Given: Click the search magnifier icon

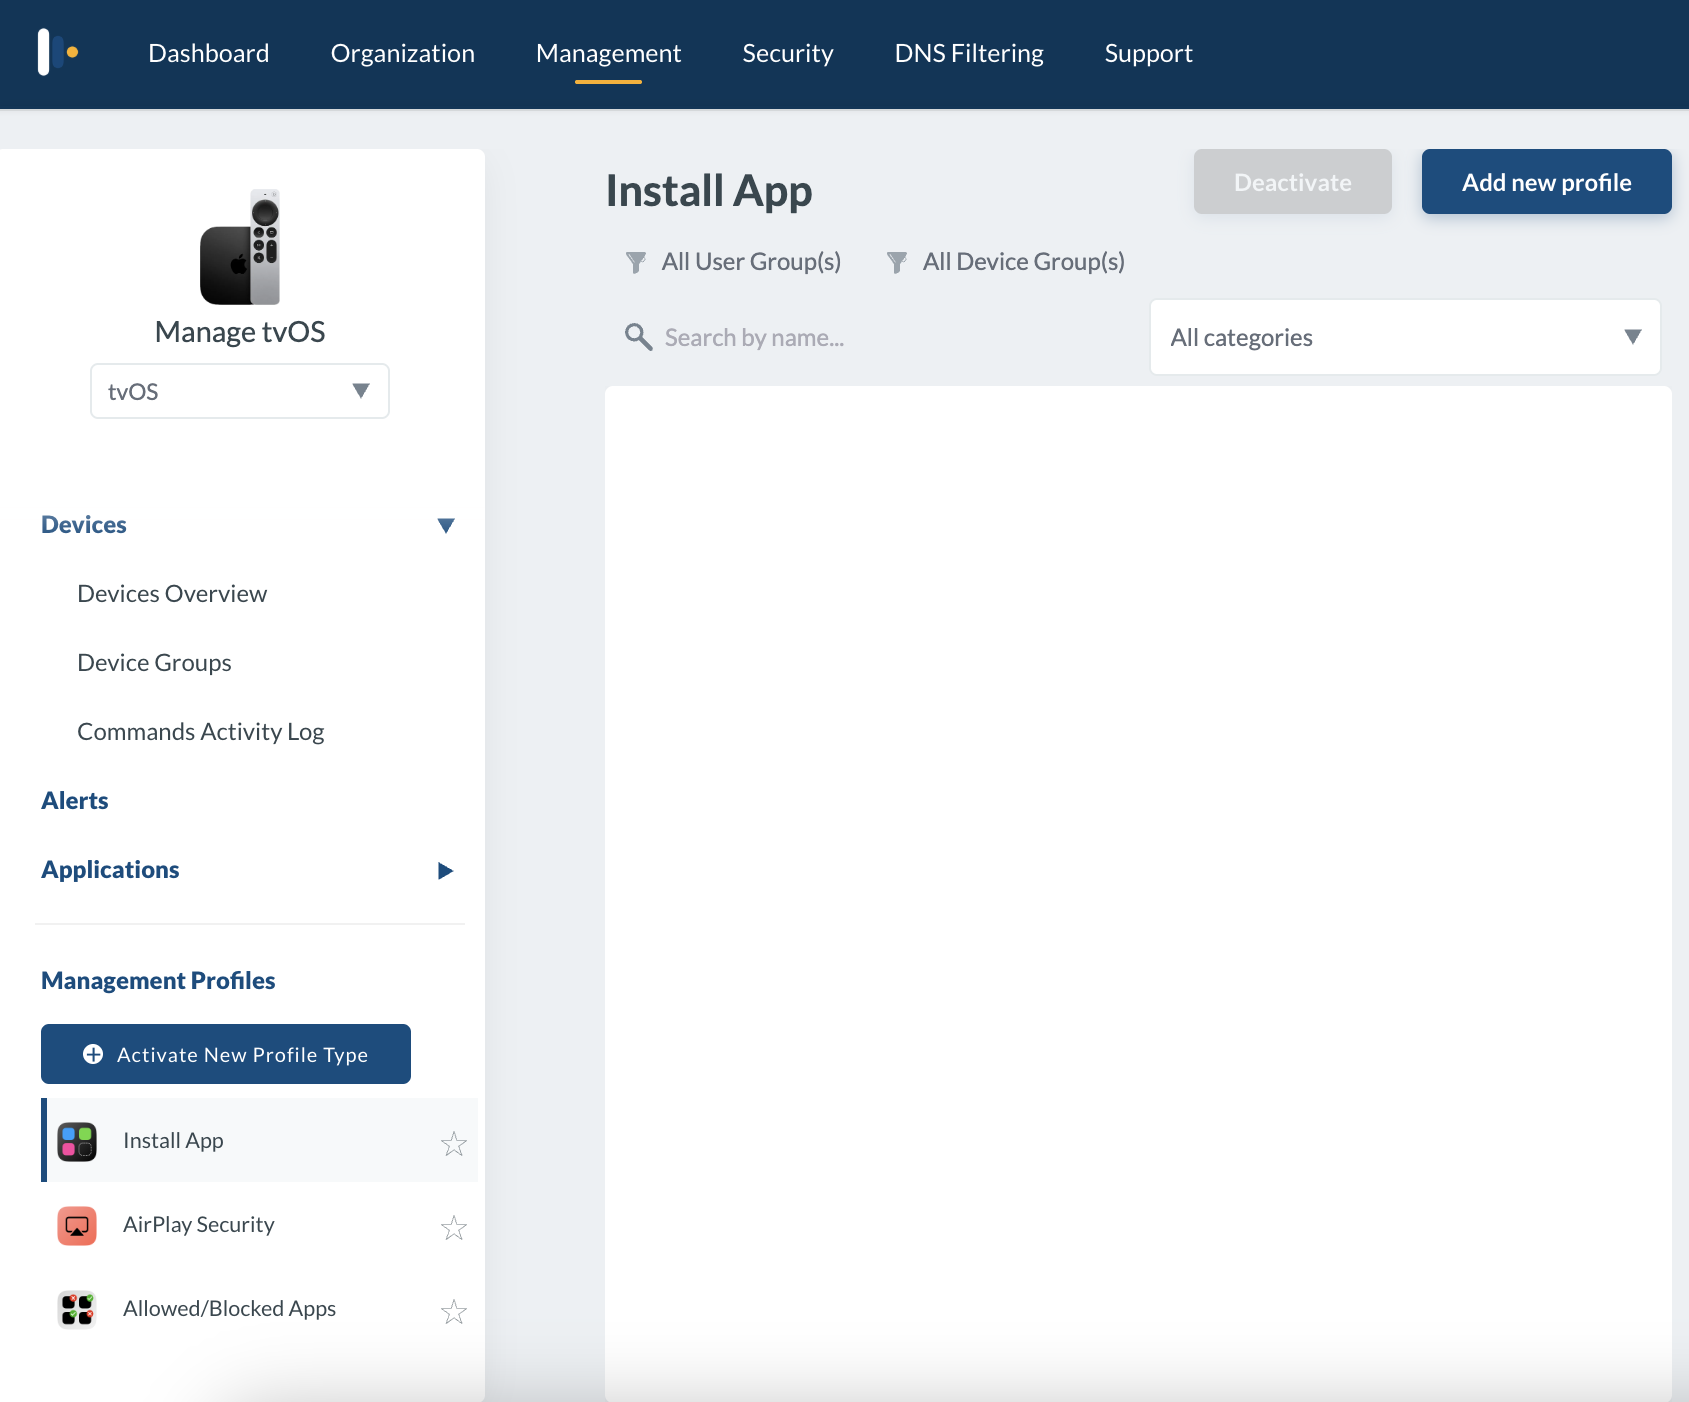Looking at the screenshot, I should [x=638, y=337].
